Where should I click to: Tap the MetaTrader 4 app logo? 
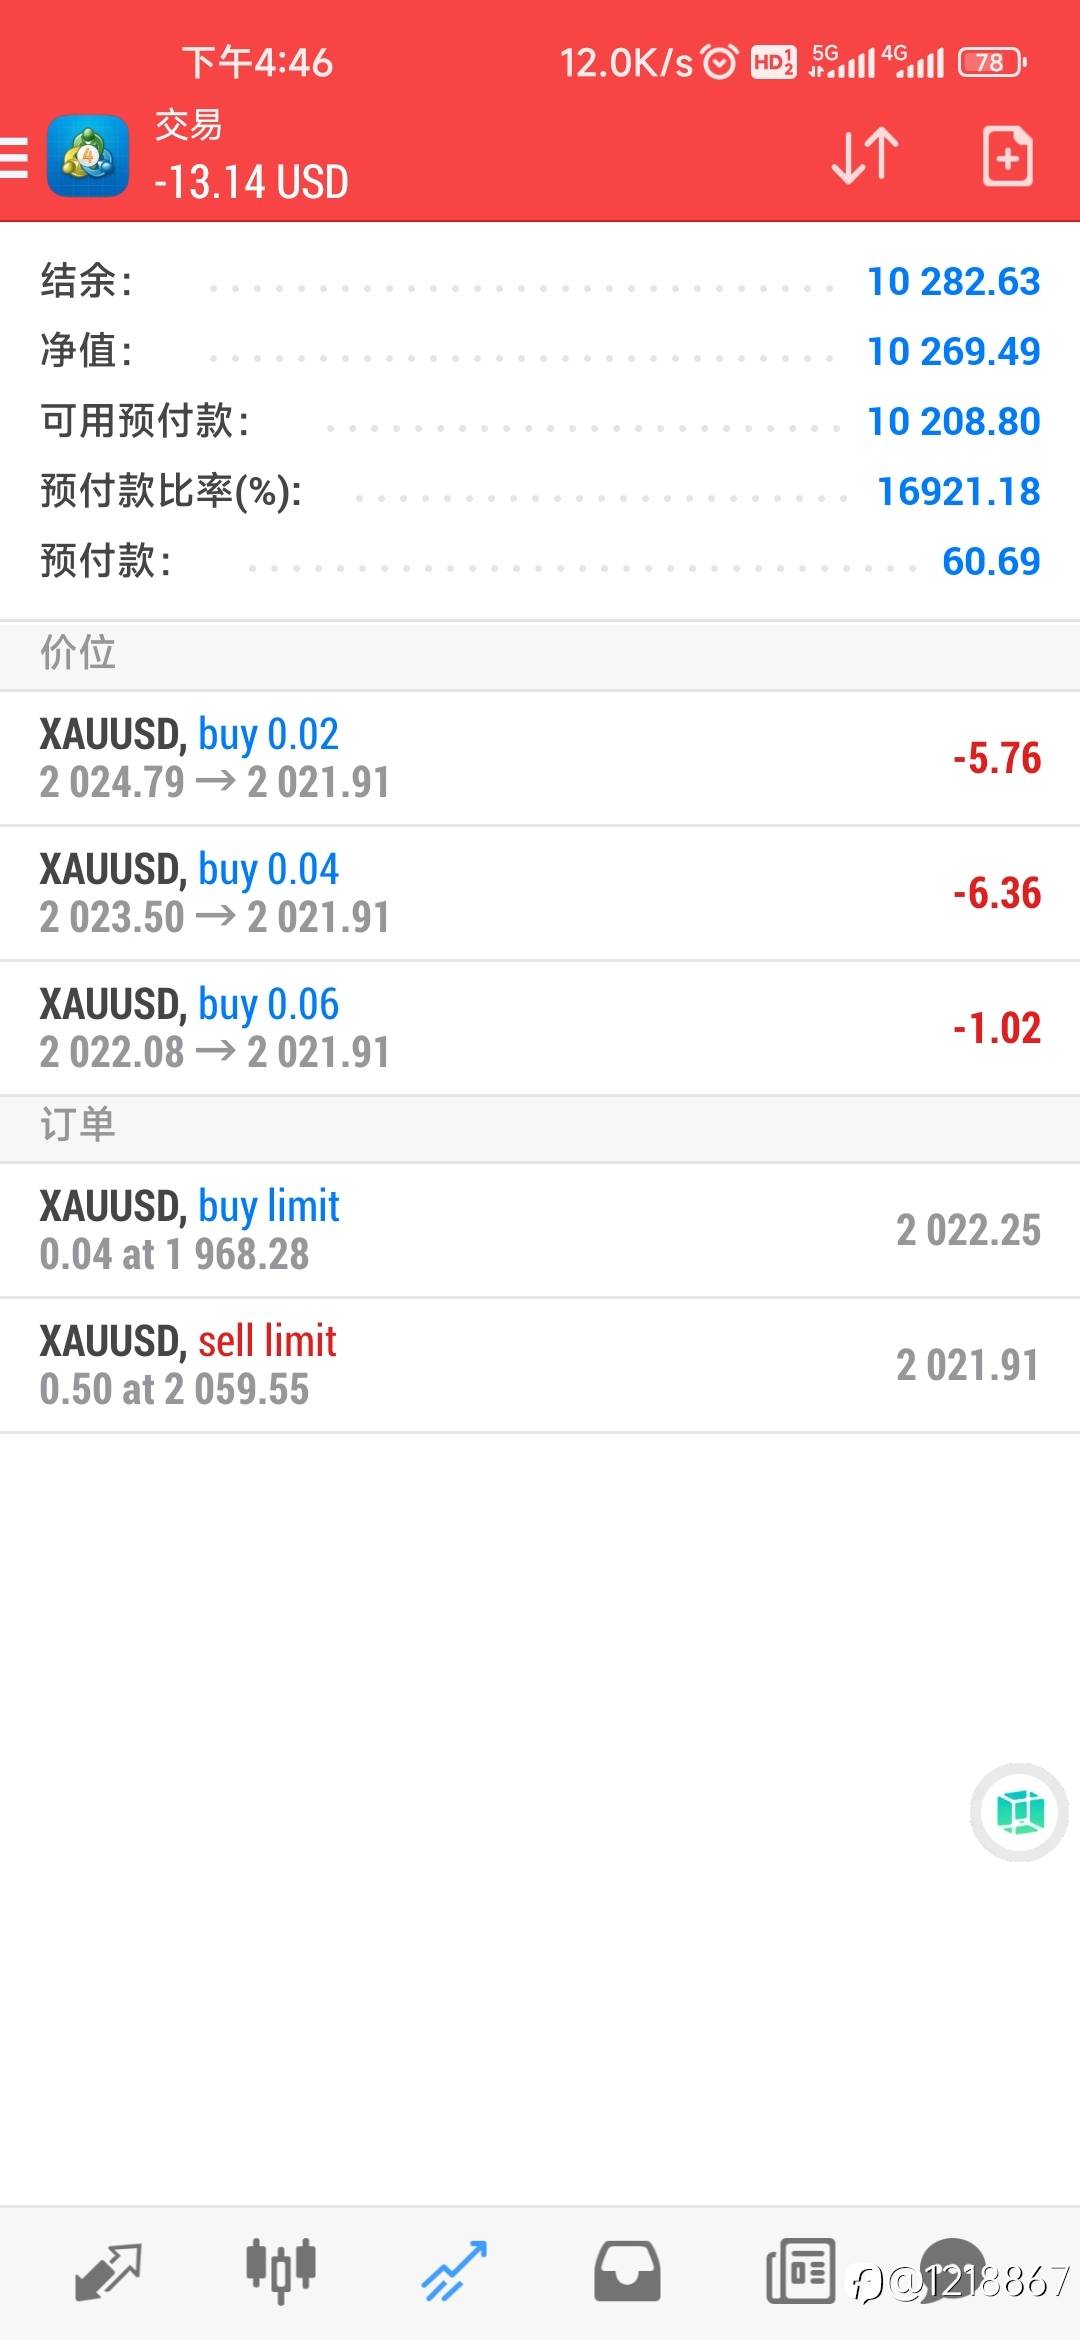pyautogui.click(x=88, y=156)
